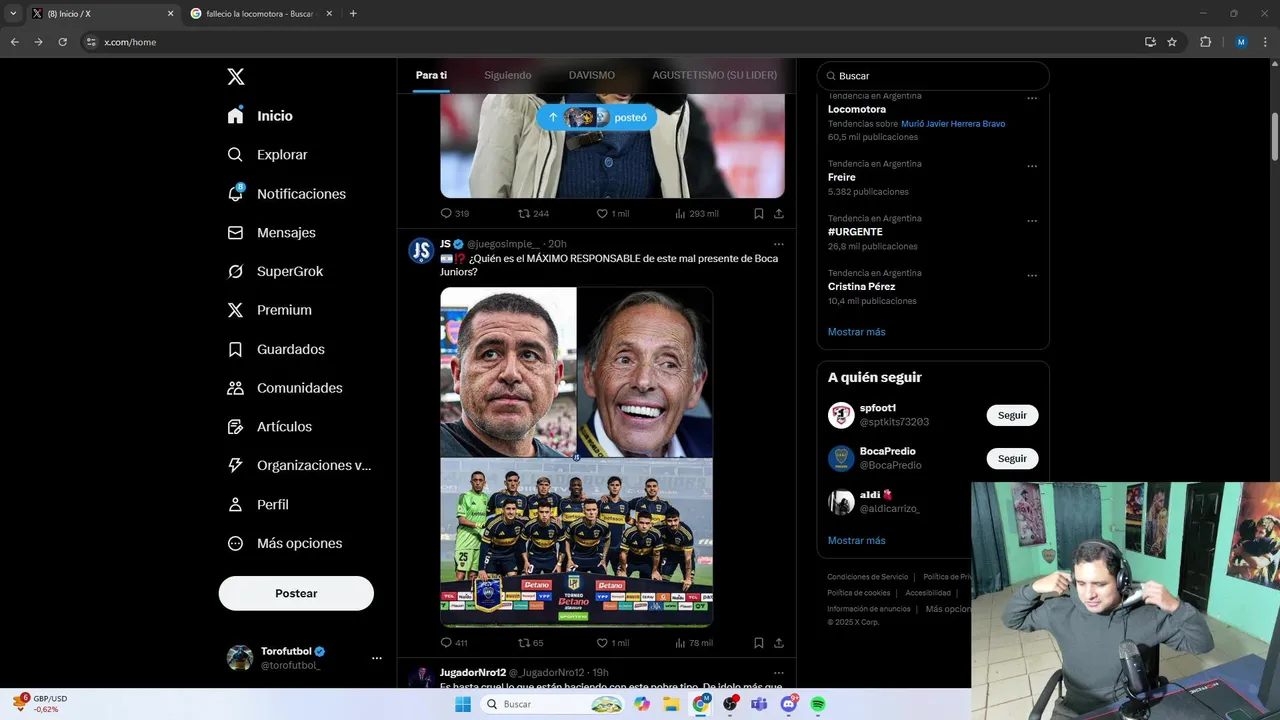Repost the post with 244 reposts
1280x720 pixels.
[533, 213]
